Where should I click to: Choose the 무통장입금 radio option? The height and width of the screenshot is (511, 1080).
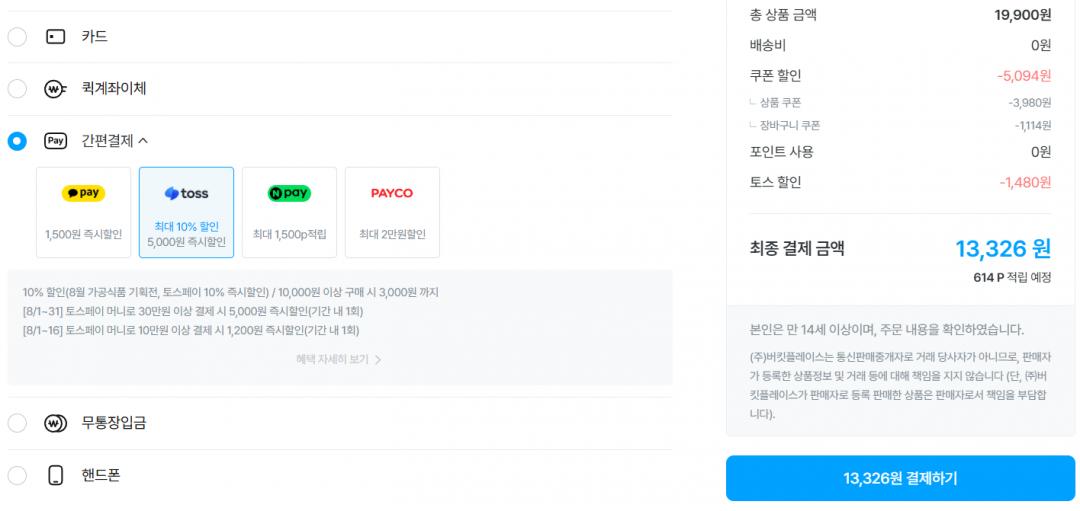tap(17, 423)
